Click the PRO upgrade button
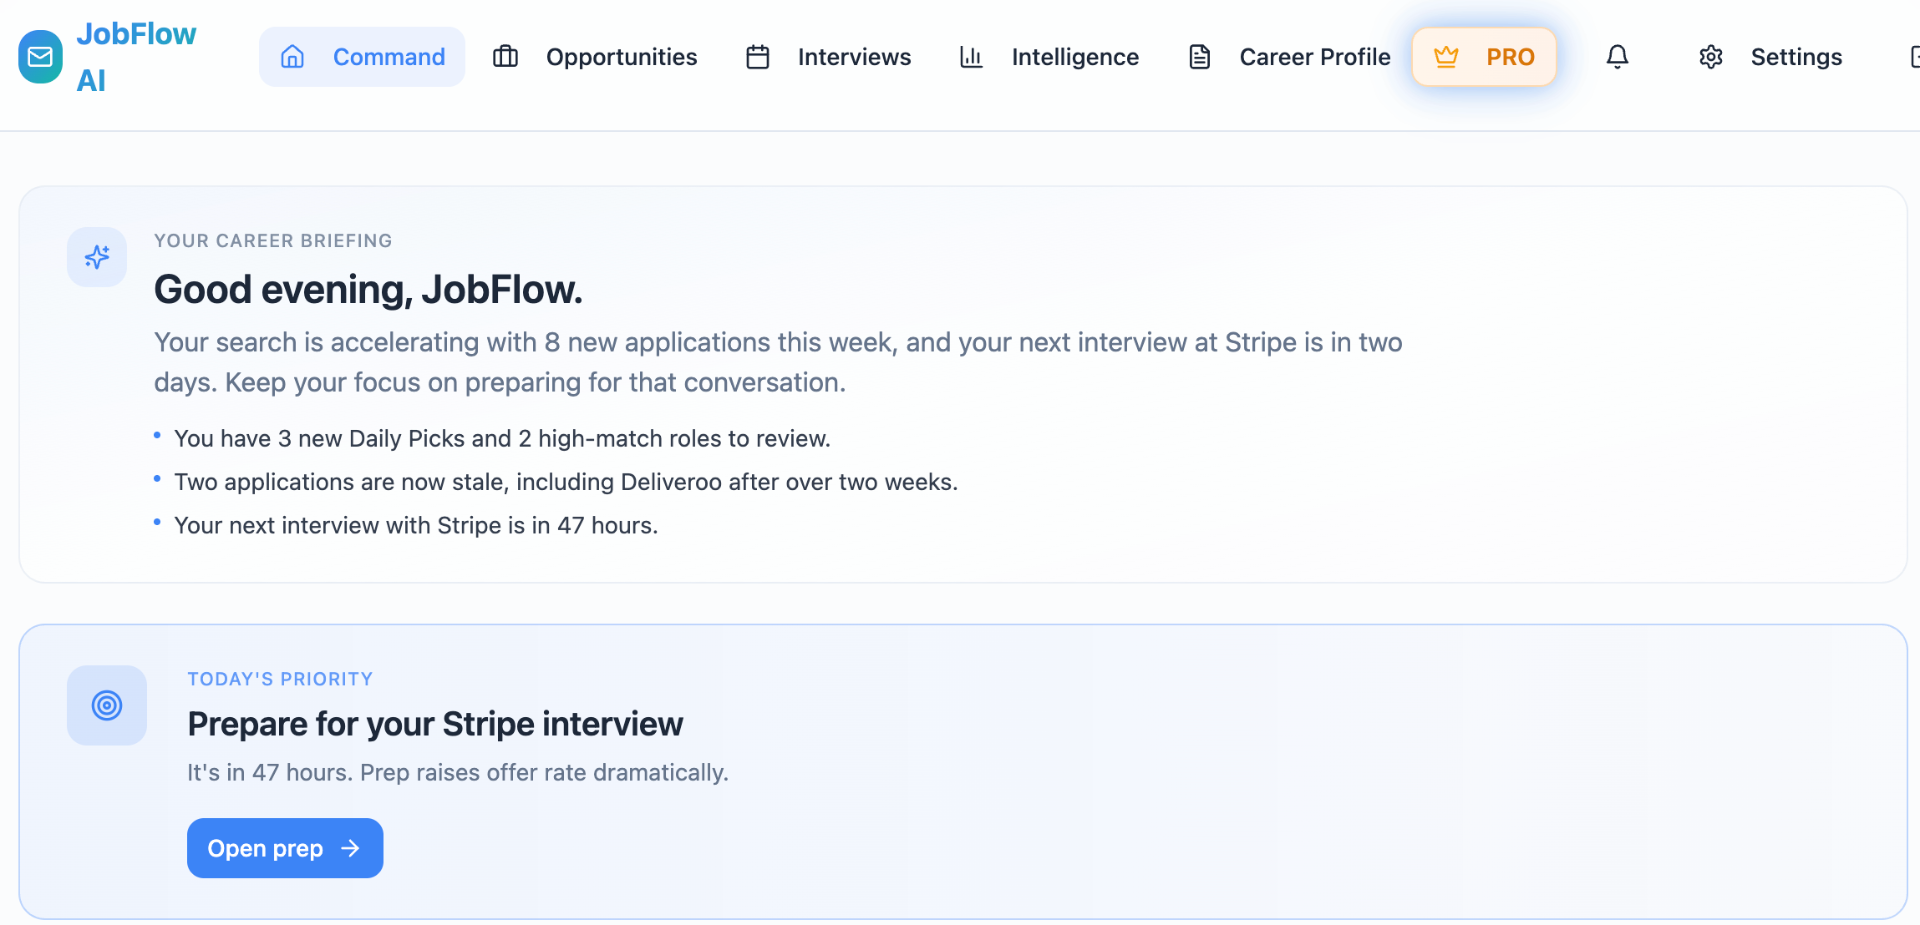This screenshot has width=1920, height=925. click(x=1484, y=57)
